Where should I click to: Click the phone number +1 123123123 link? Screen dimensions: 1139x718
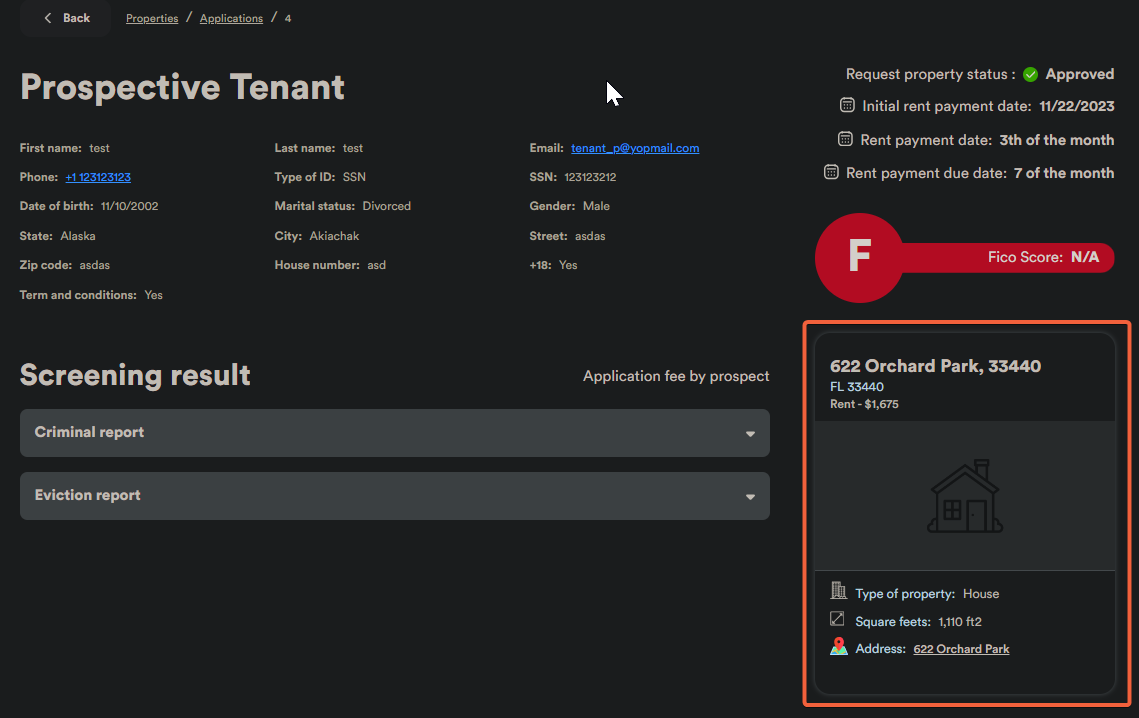click(98, 177)
